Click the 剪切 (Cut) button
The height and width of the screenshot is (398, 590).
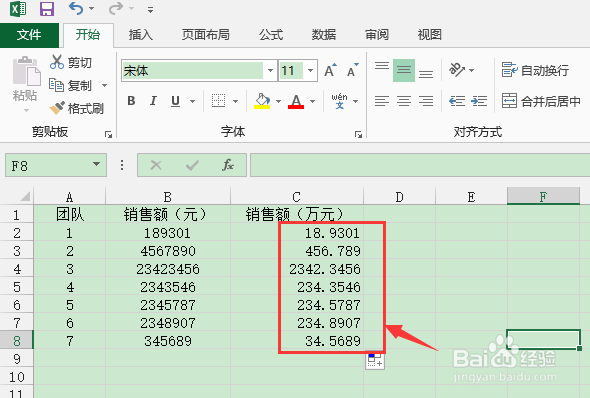(71, 62)
